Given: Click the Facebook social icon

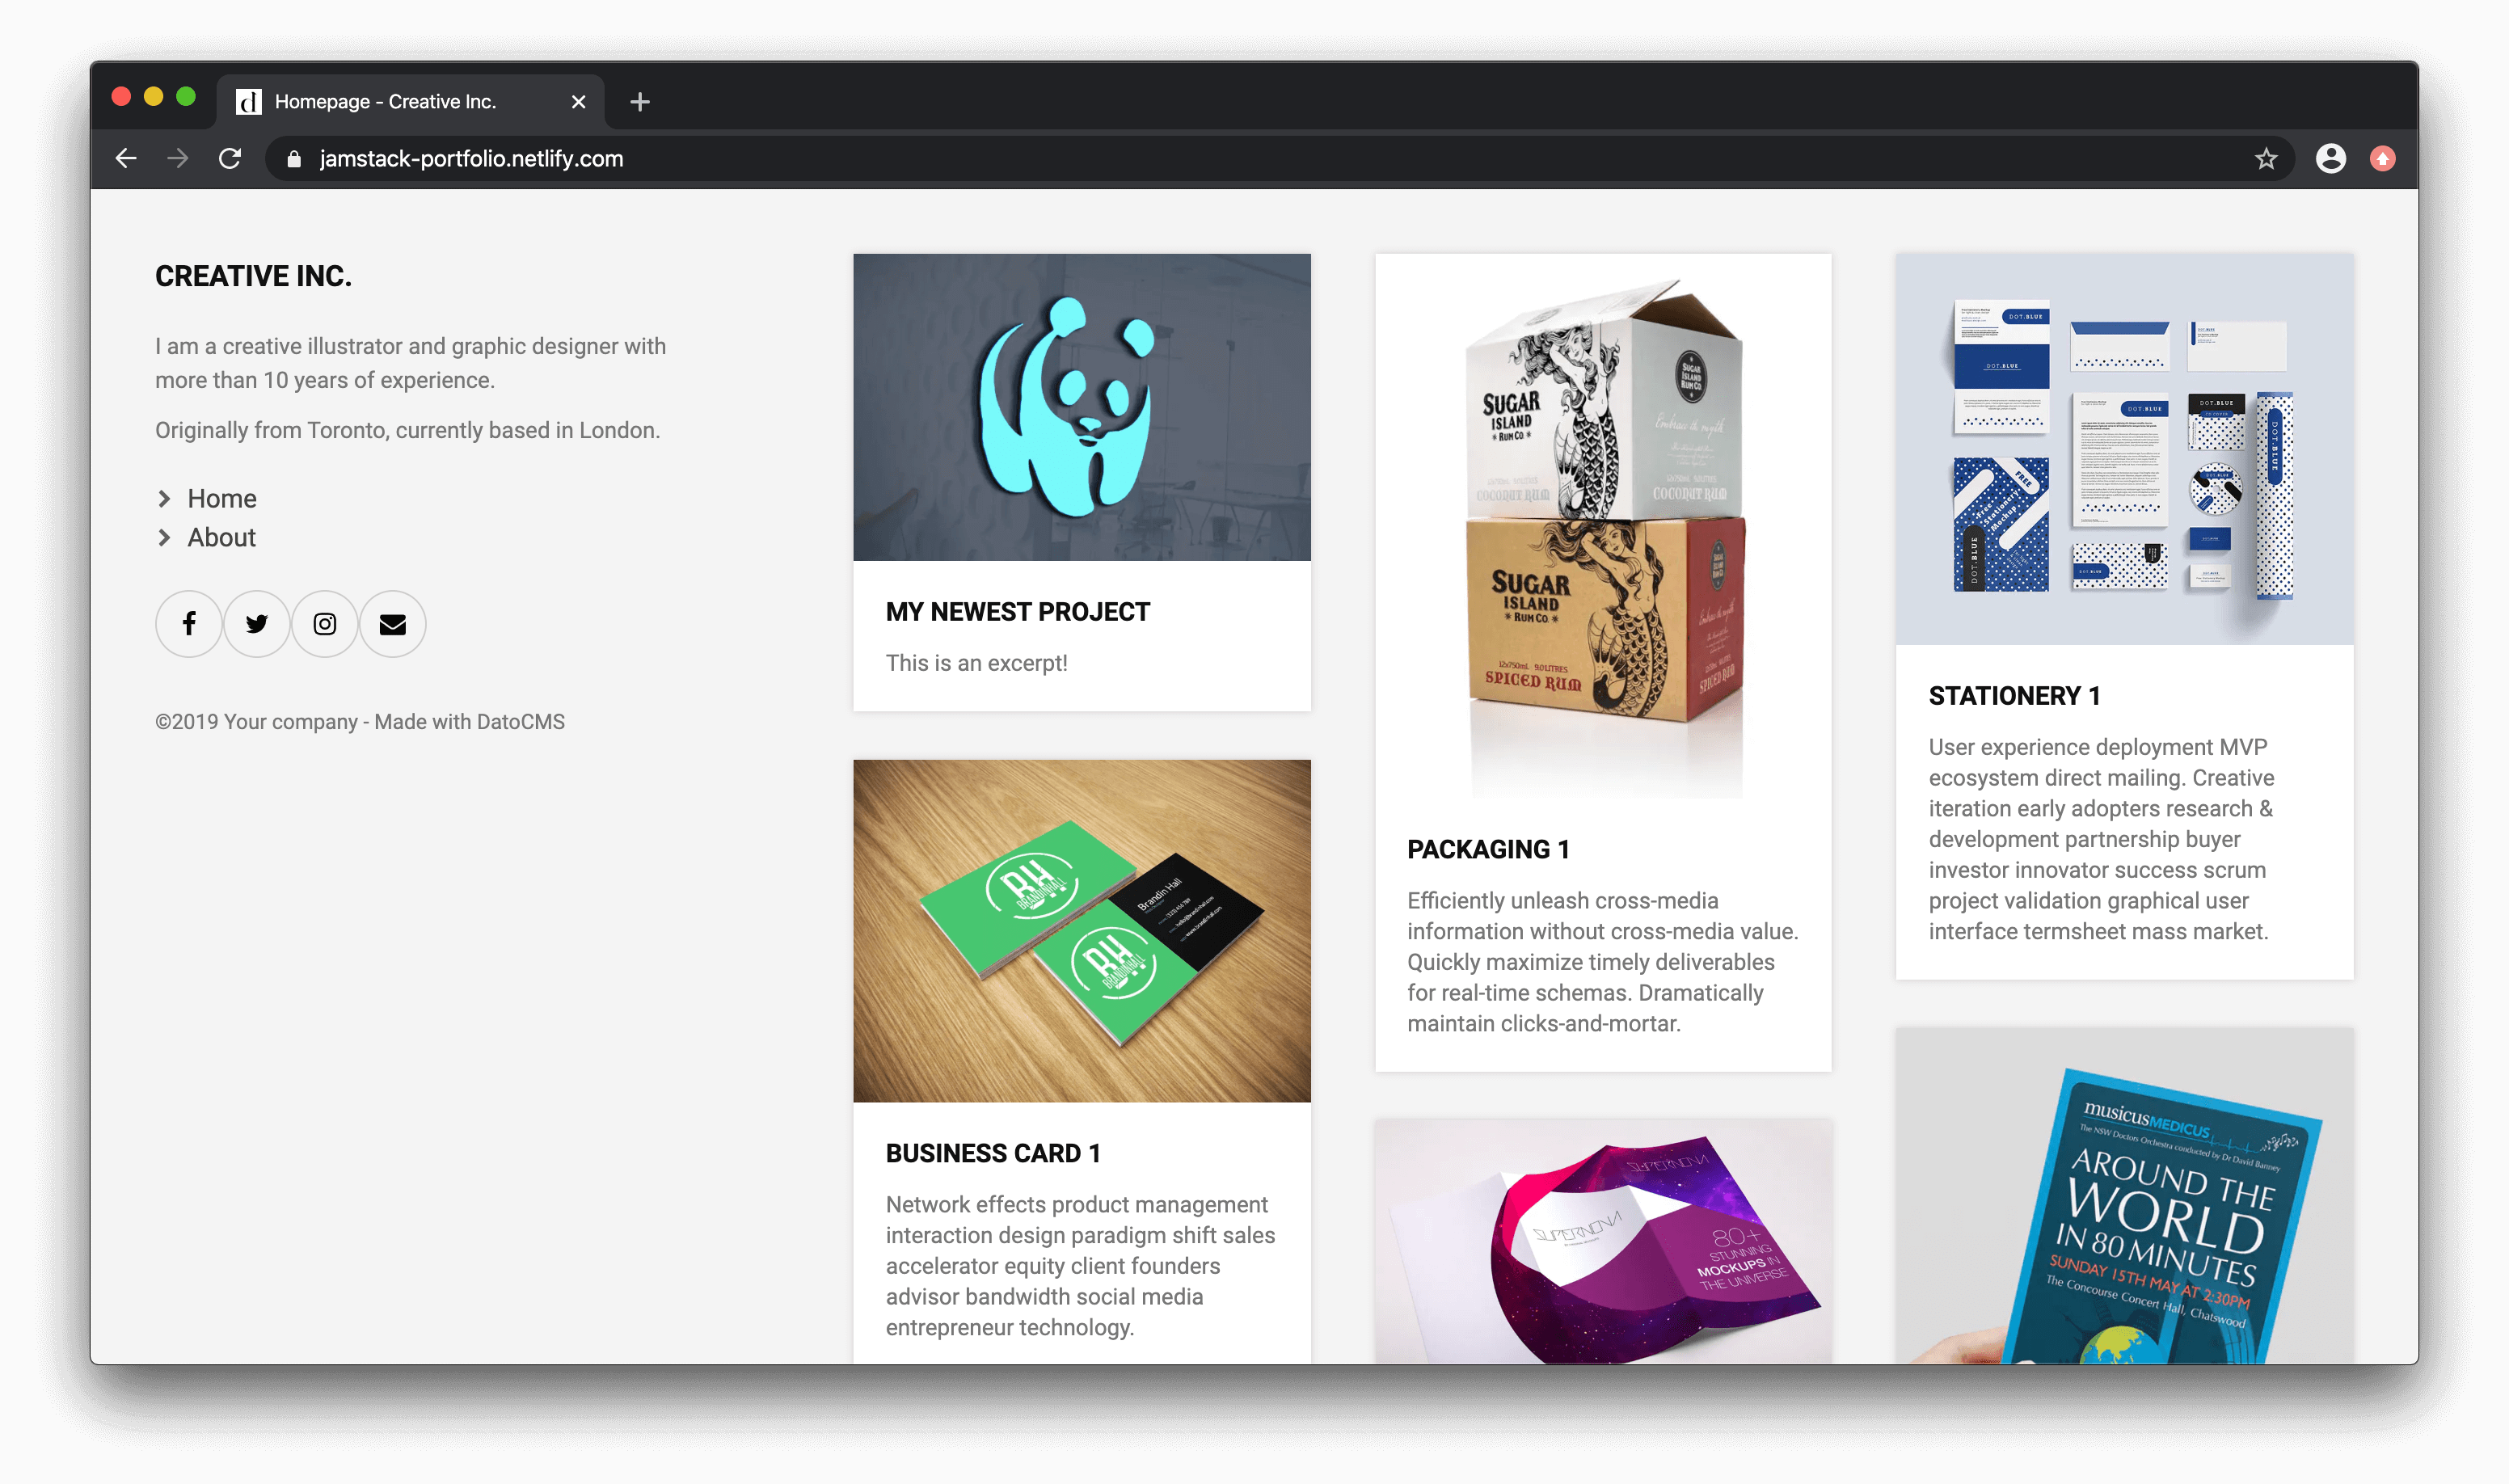Looking at the screenshot, I should click(x=189, y=624).
